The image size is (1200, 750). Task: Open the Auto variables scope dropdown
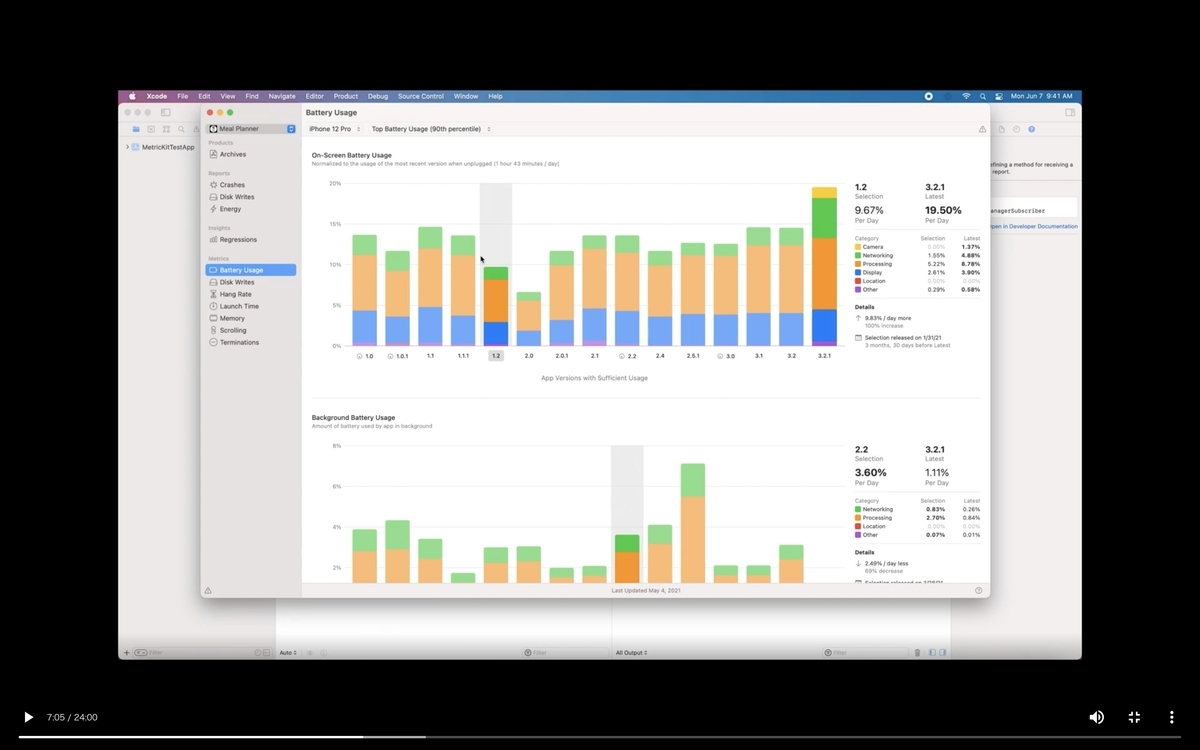[288, 653]
